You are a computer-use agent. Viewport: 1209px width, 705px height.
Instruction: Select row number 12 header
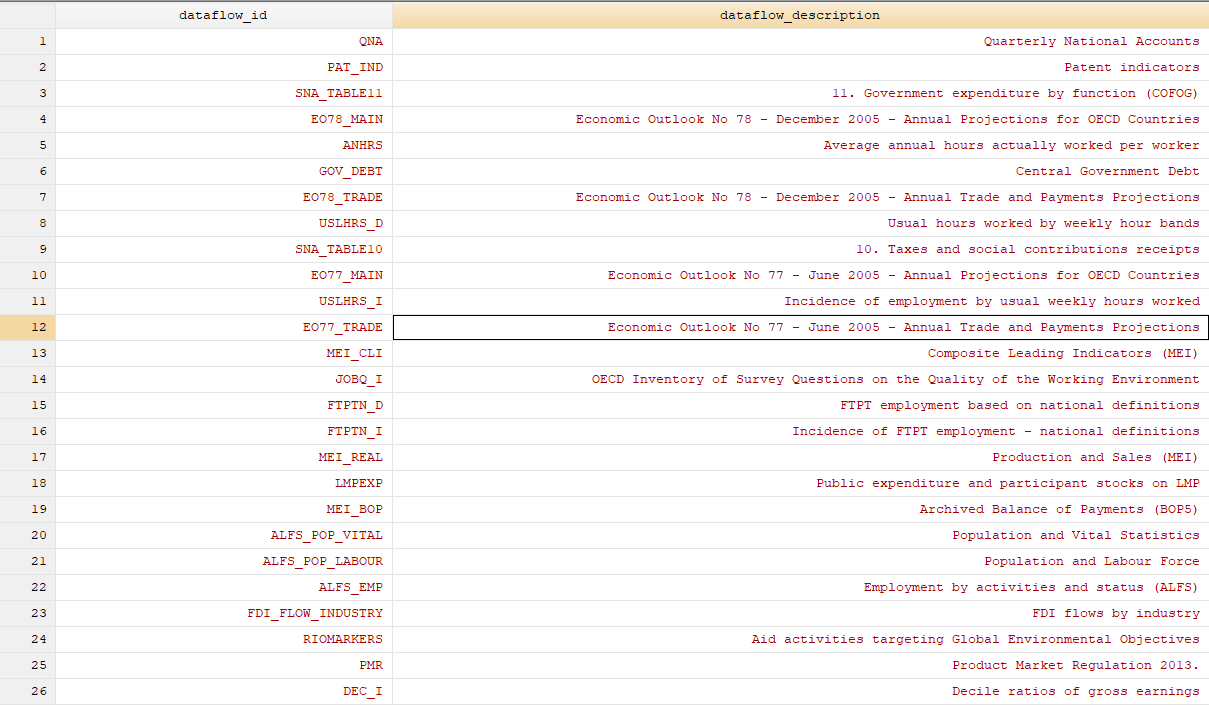click(x=27, y=327)
